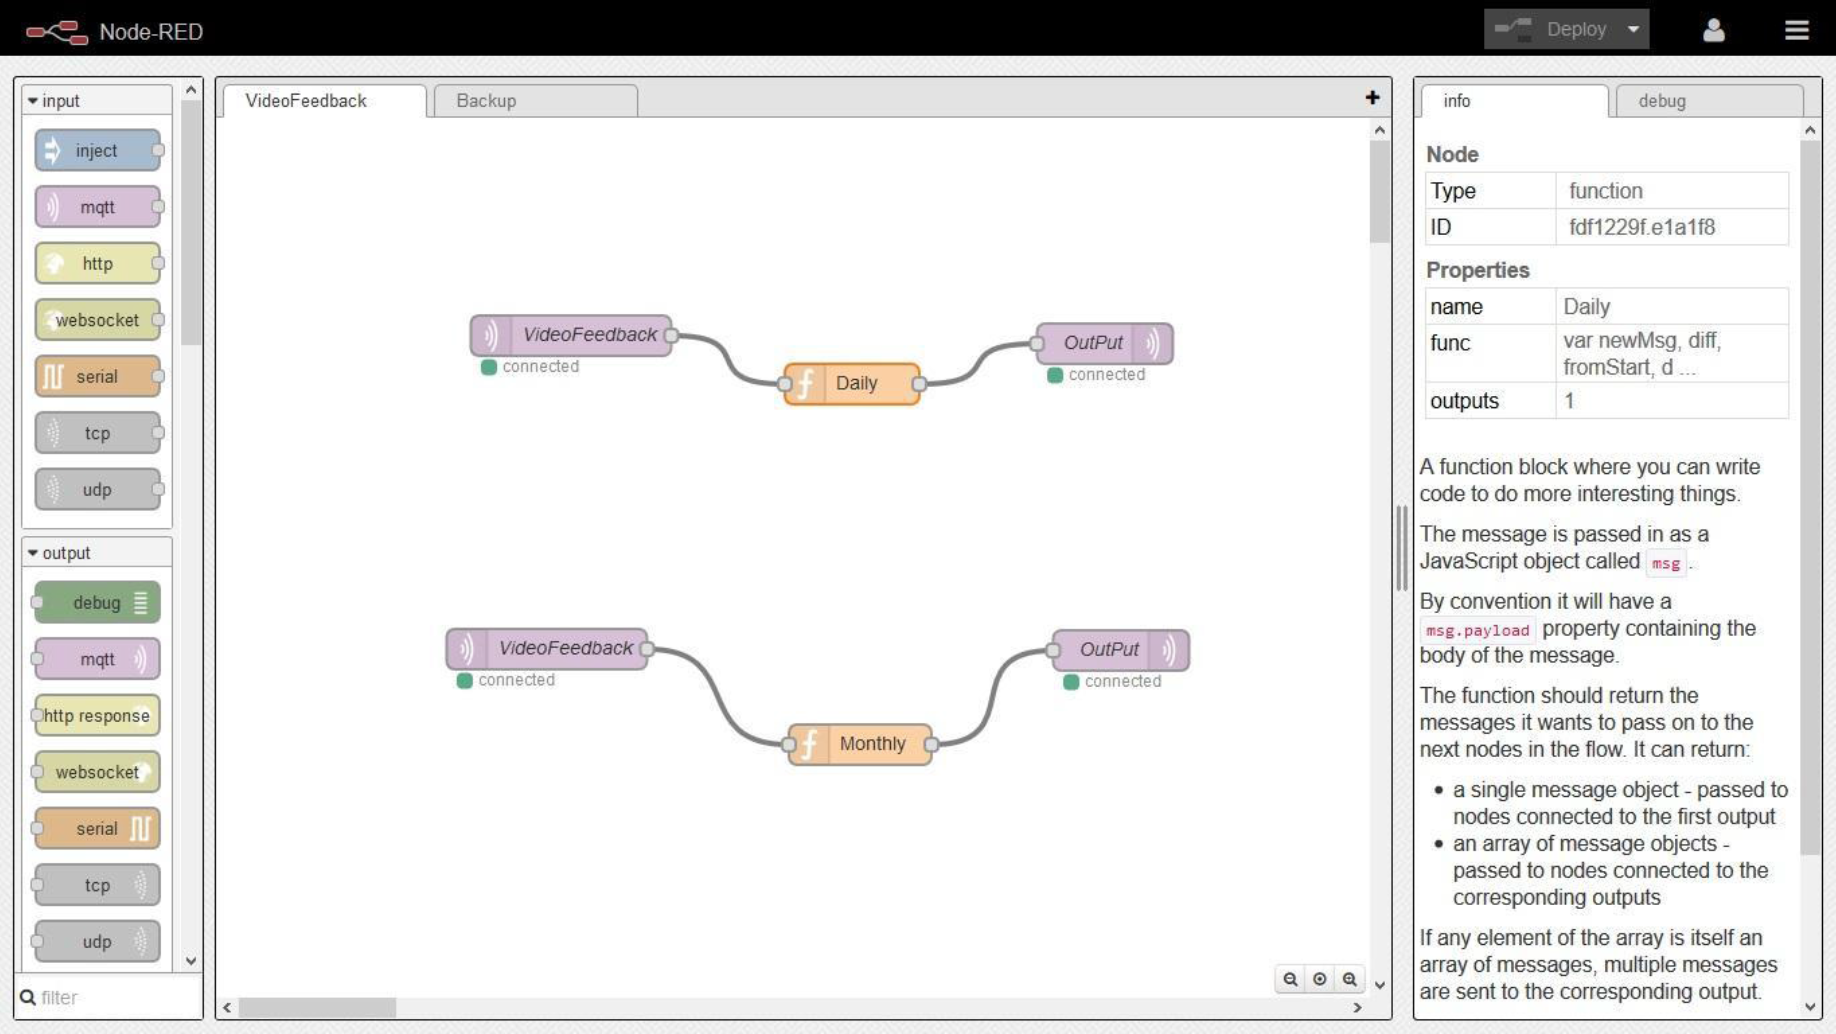Select the http input node in the palette
Image resolution: width=1836 pixels, height=1034 pixels.
[97, 264]
